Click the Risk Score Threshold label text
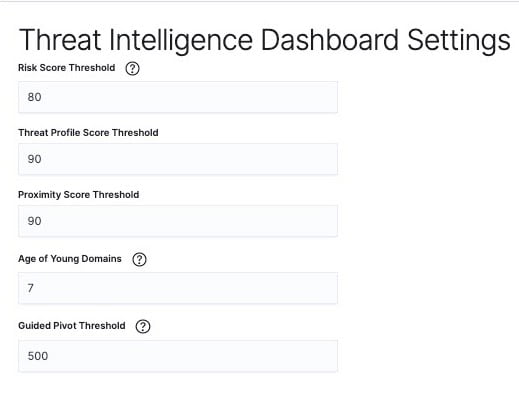The height and width of the screenshot is (409, 519). (67, 68)
